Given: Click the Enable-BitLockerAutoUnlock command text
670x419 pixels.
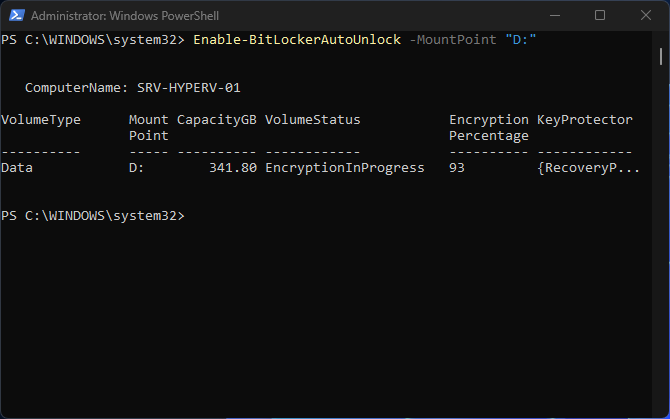Looking at the screenshot, I should 296,39.
